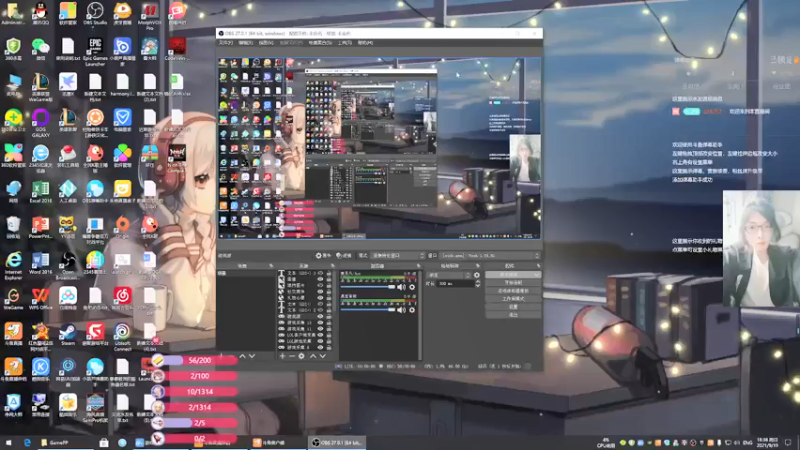This screenshot has width=800, height=450.
Task: Move selected source down in Sources list
Action: click(x=322, y=356)
